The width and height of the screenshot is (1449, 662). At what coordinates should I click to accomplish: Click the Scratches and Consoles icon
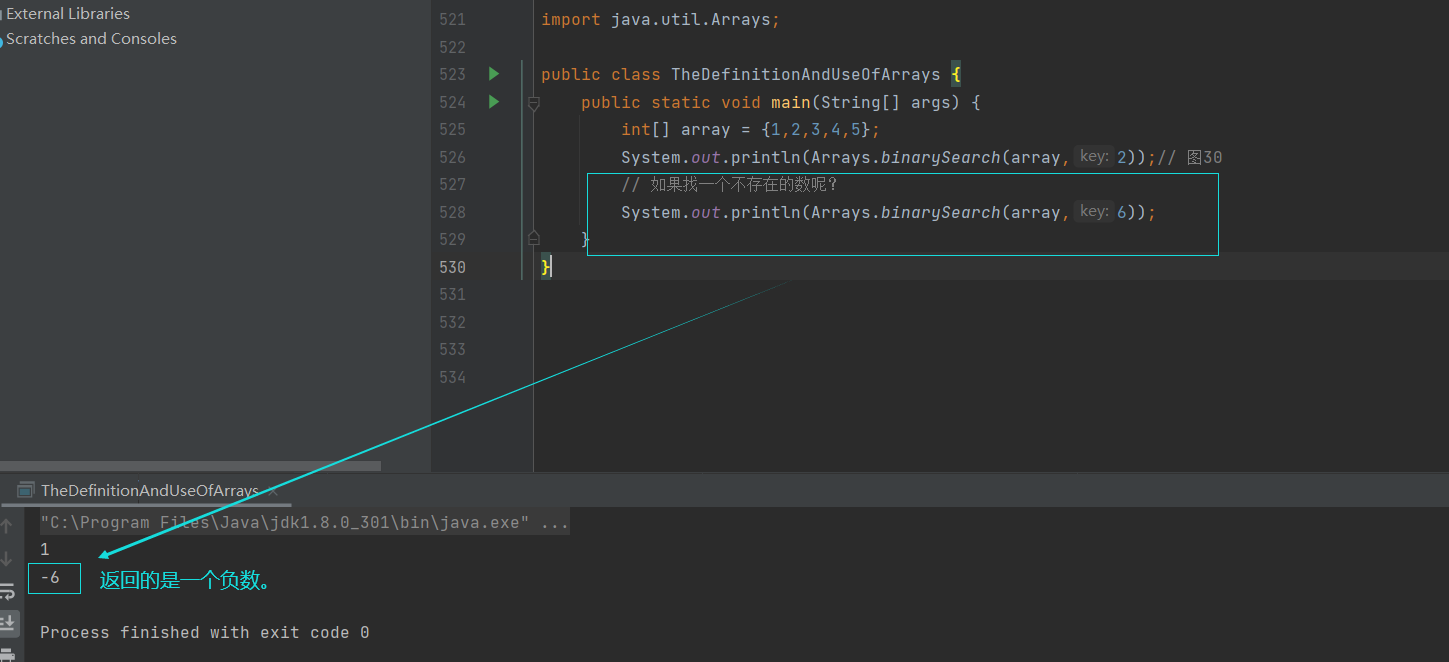[x=1, y=41]
